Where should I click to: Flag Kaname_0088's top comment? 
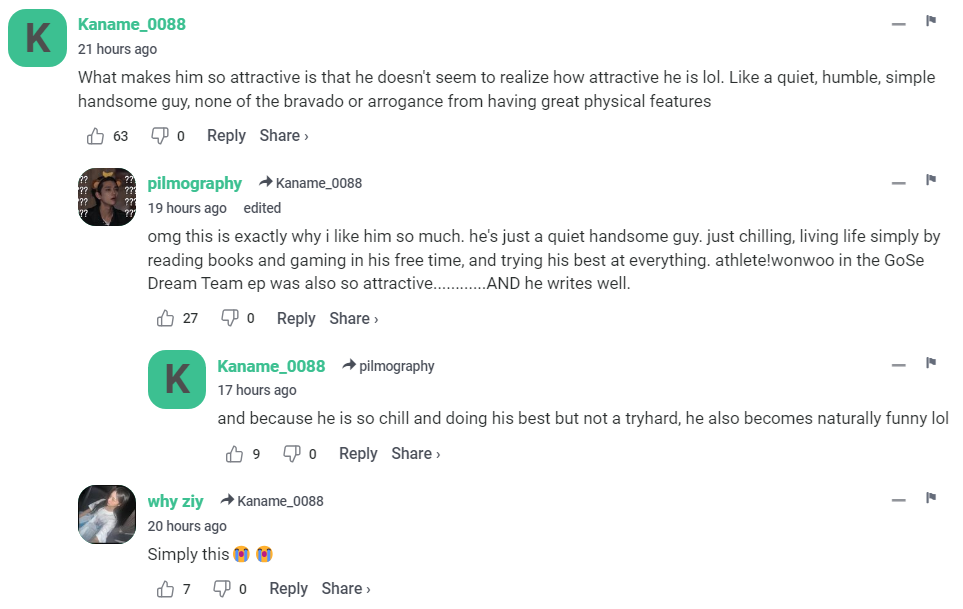click(931, 21)
